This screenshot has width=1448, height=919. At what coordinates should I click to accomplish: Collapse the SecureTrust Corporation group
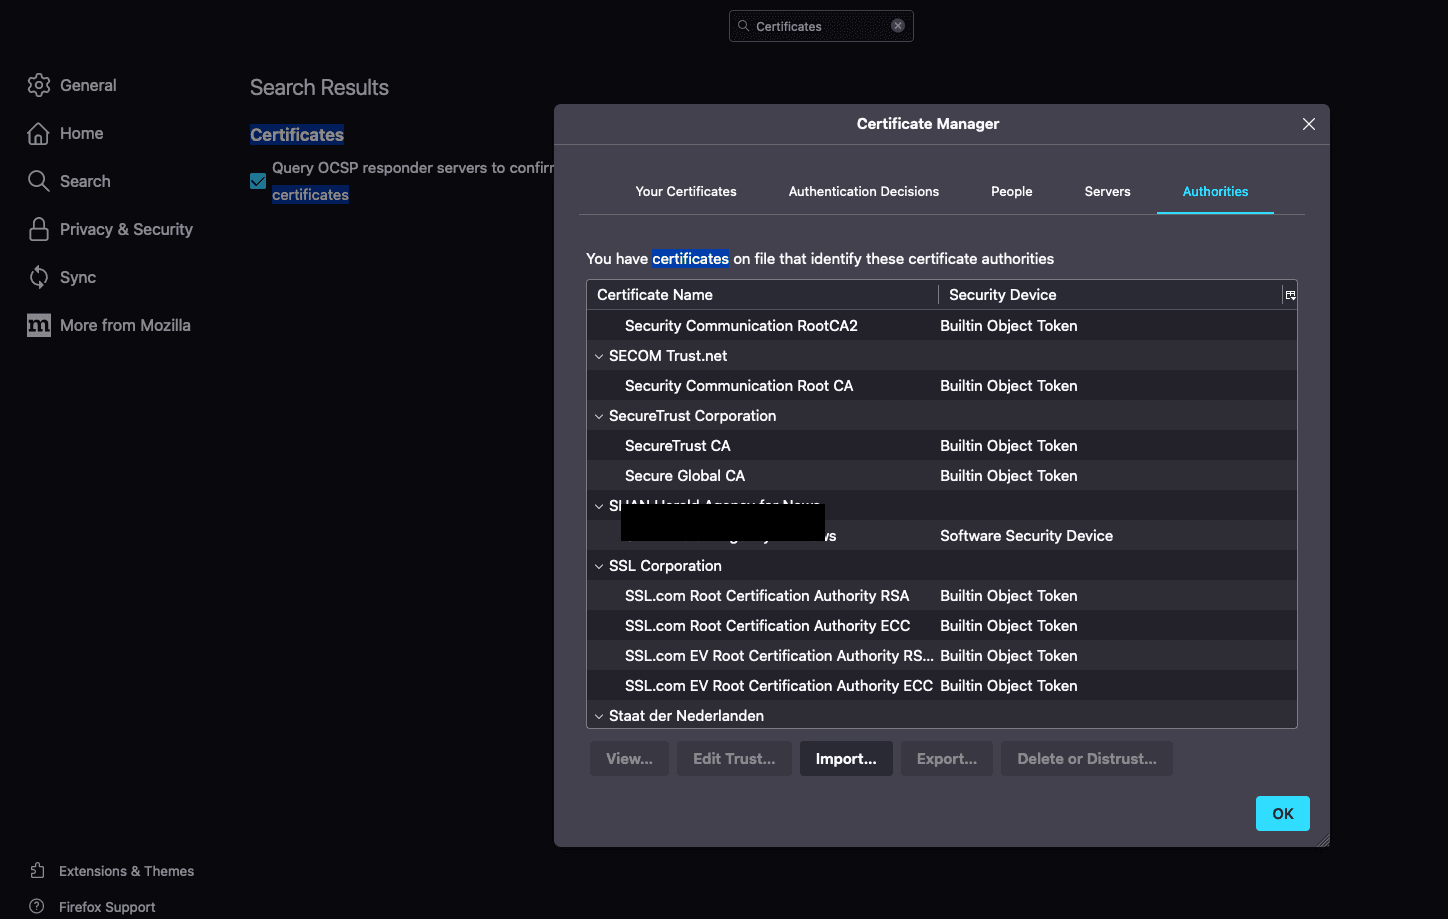(599, 416)
